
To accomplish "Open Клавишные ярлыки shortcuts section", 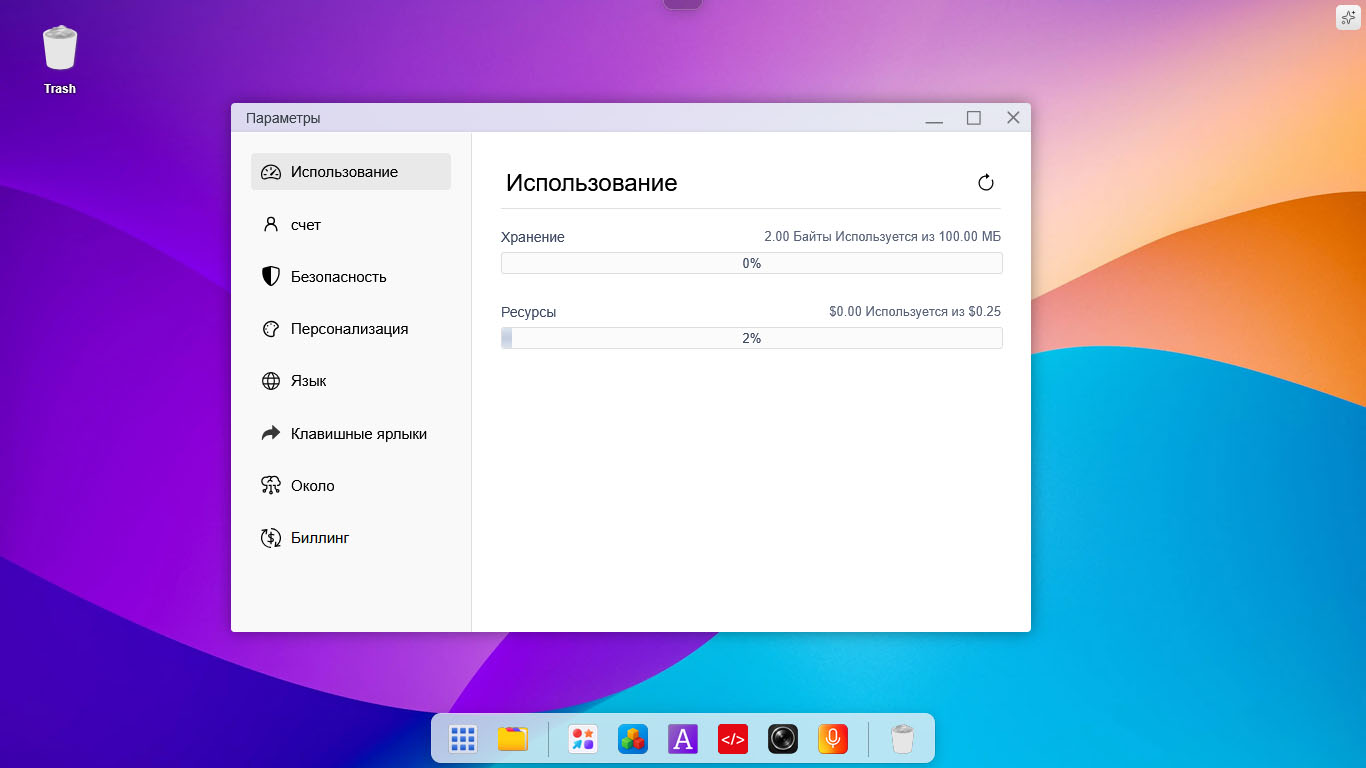I will pos(351,434).
